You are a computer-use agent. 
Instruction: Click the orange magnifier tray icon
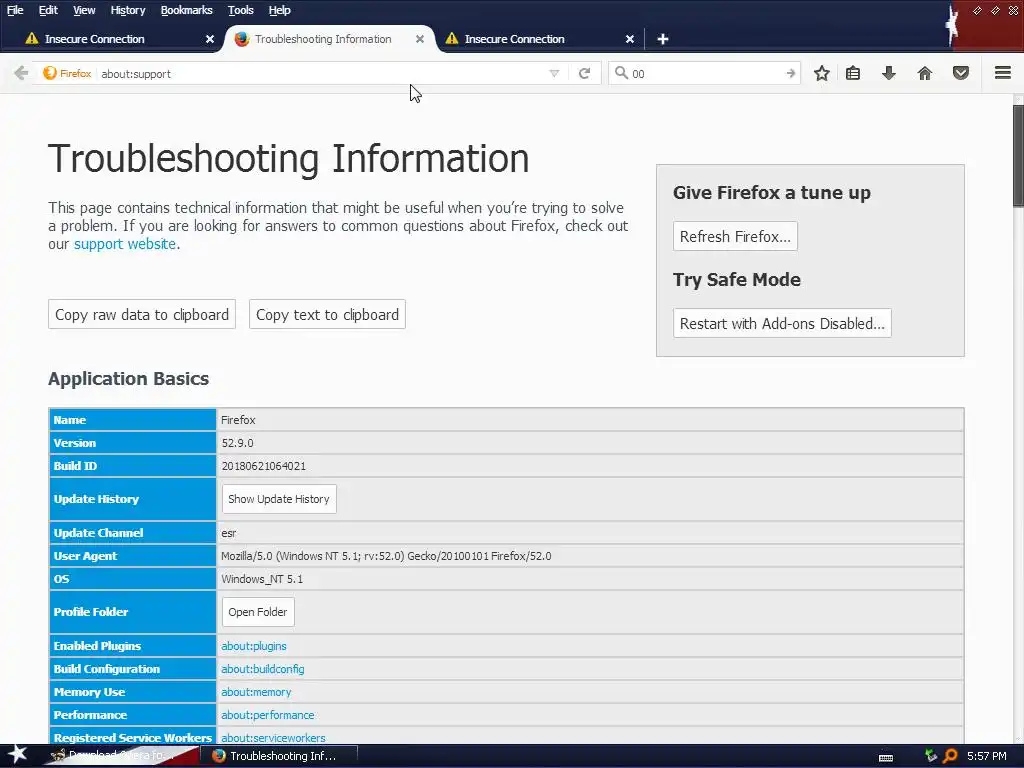tap(950, 756)
